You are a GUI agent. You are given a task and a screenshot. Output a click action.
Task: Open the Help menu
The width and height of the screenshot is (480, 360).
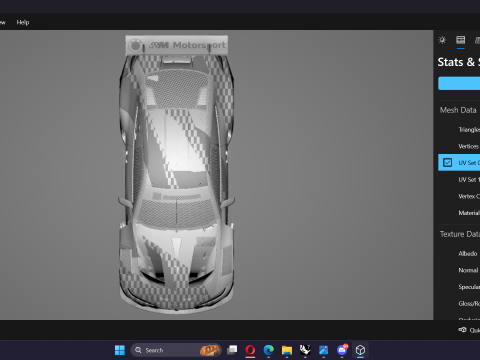pos(23,22)
